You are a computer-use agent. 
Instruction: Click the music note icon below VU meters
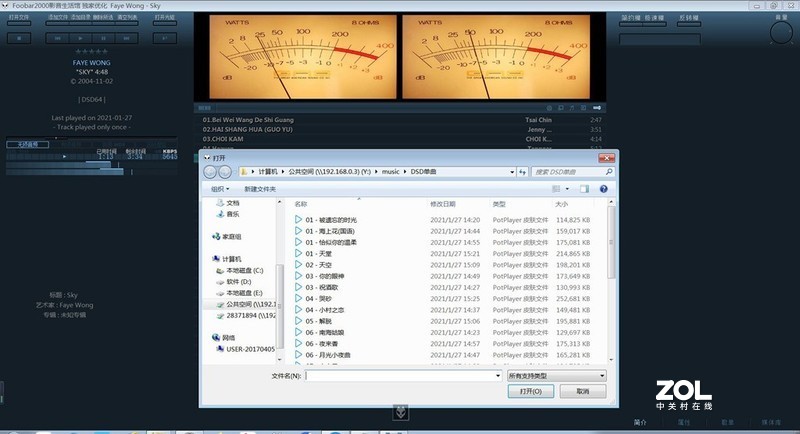pos(572,108)
